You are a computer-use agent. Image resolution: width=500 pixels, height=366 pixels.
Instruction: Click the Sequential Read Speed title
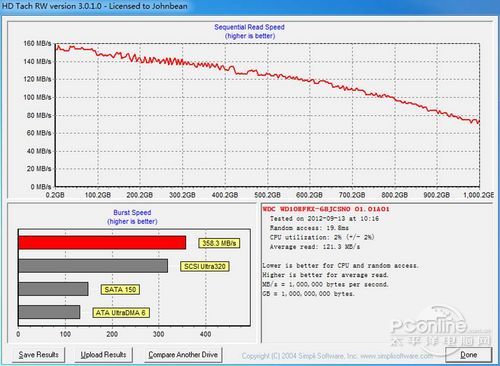(249, 27)
